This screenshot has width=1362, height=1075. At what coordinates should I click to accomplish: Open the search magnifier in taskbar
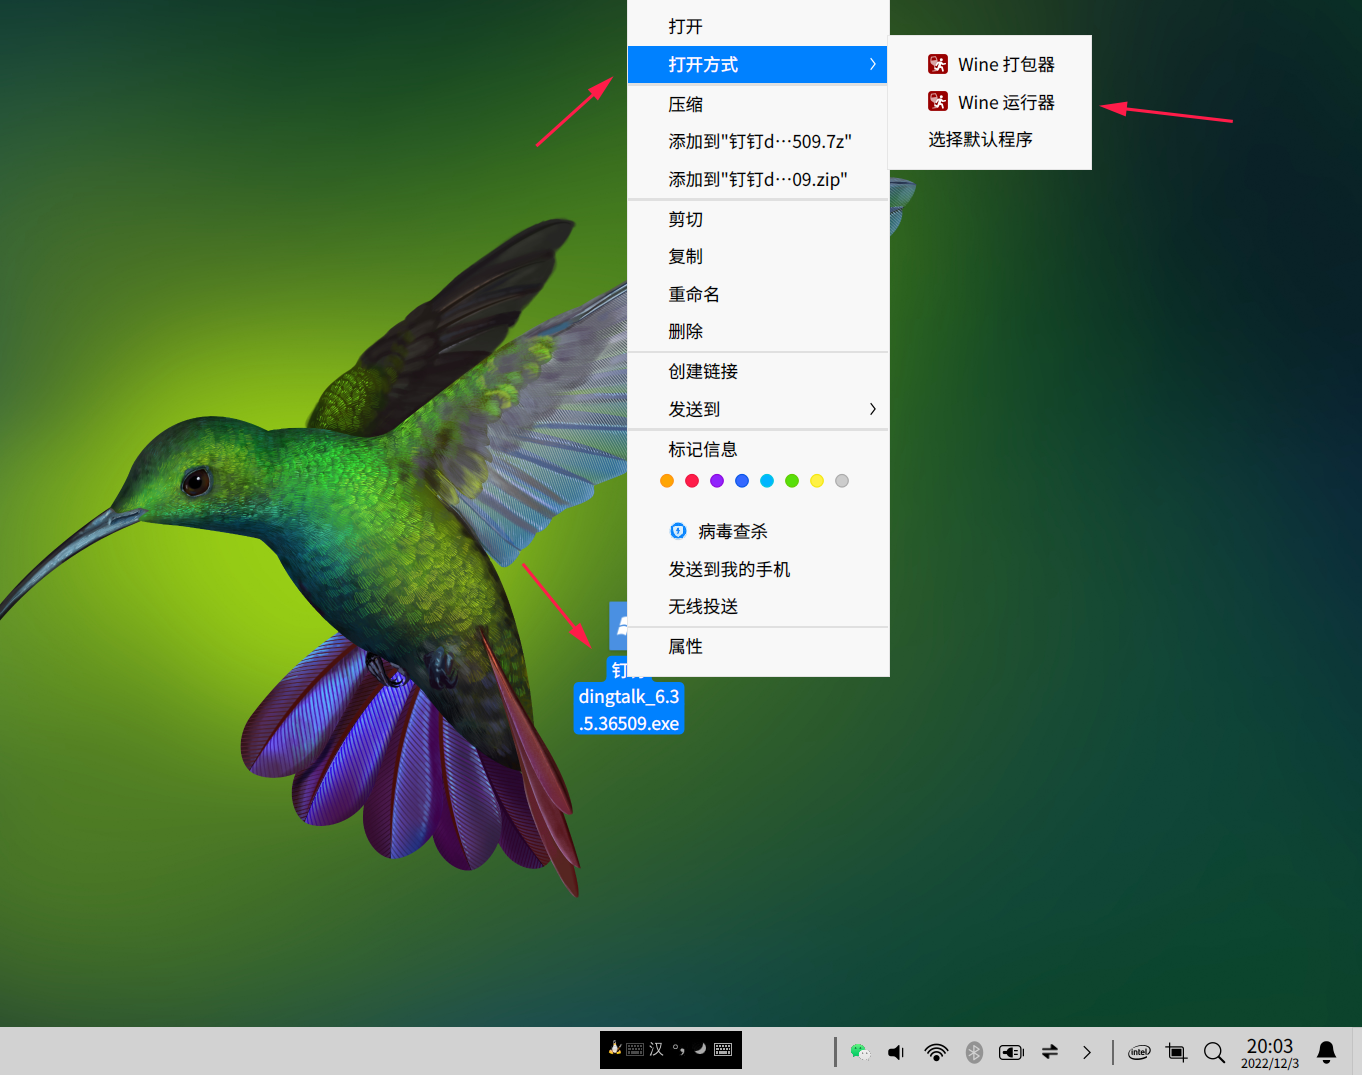click(1214, 1052)
